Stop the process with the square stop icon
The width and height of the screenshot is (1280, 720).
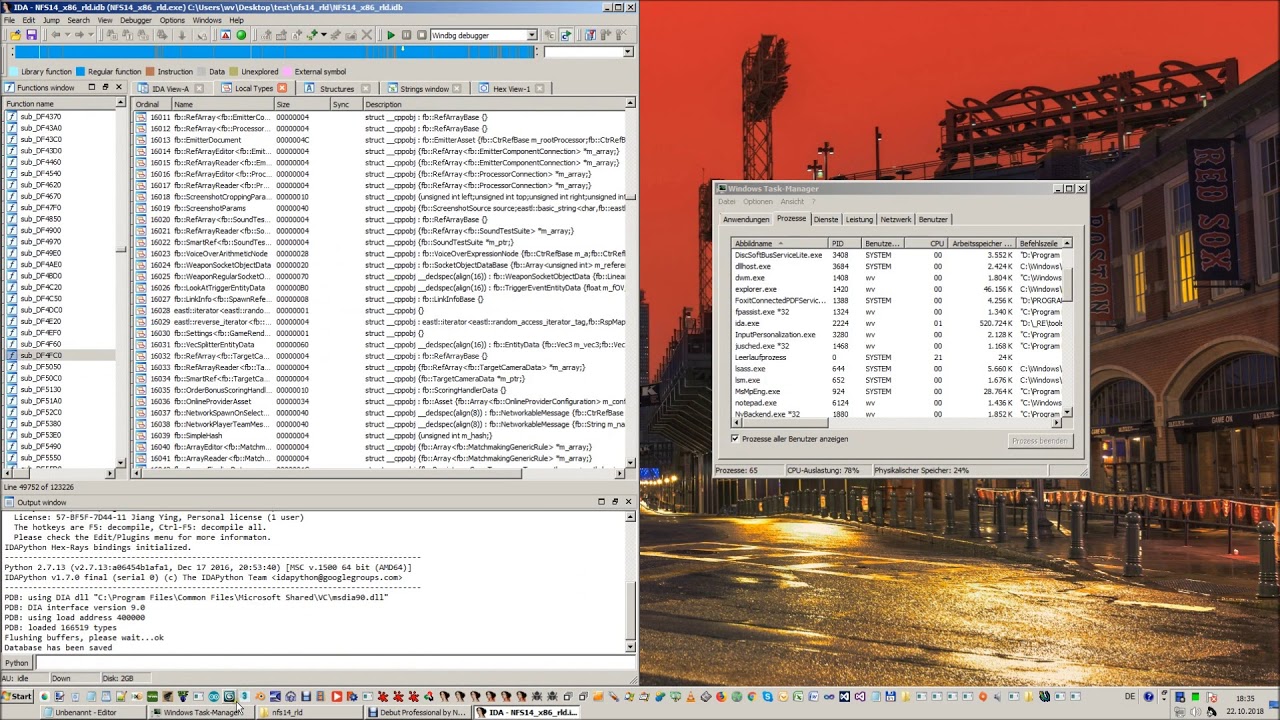coord(422,35)
